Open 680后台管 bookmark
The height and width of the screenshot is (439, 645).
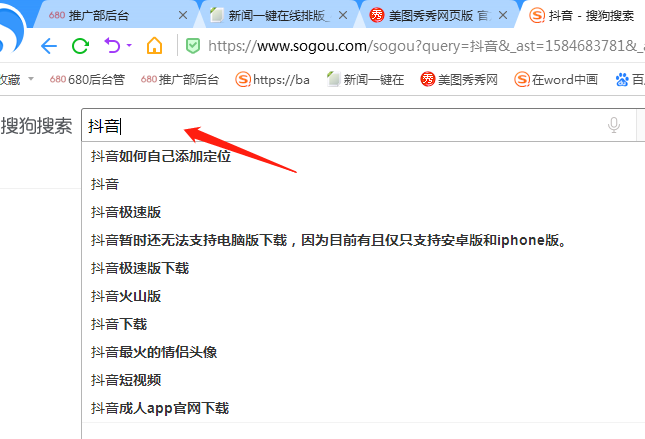click(87, 79)
